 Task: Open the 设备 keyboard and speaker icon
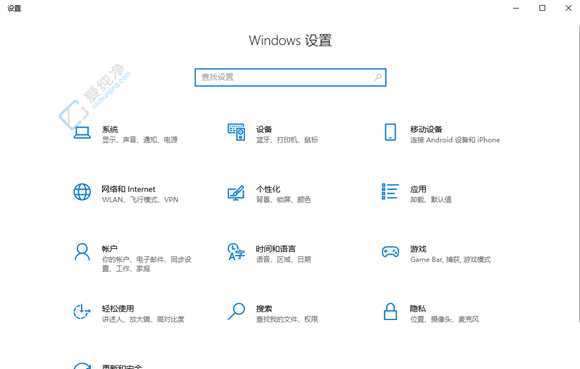[236, 132]
